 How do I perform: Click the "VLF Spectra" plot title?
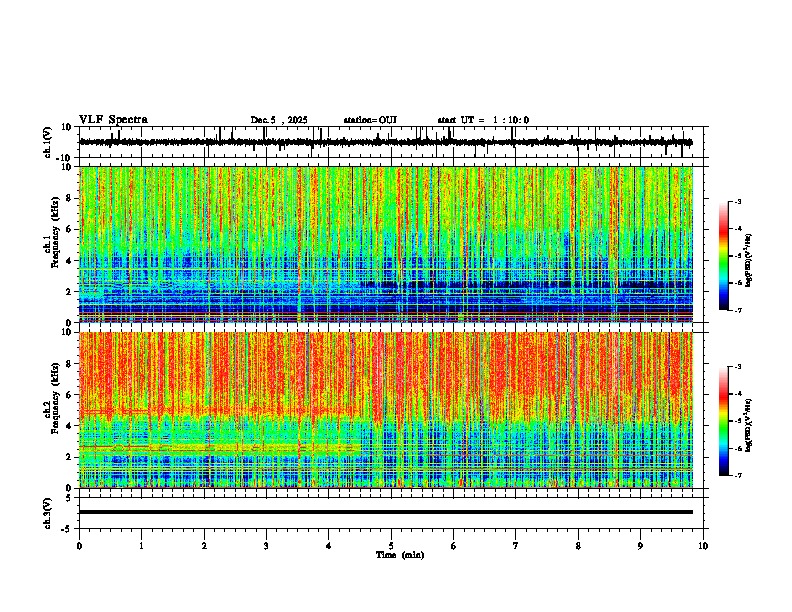[x=113, y=120]
